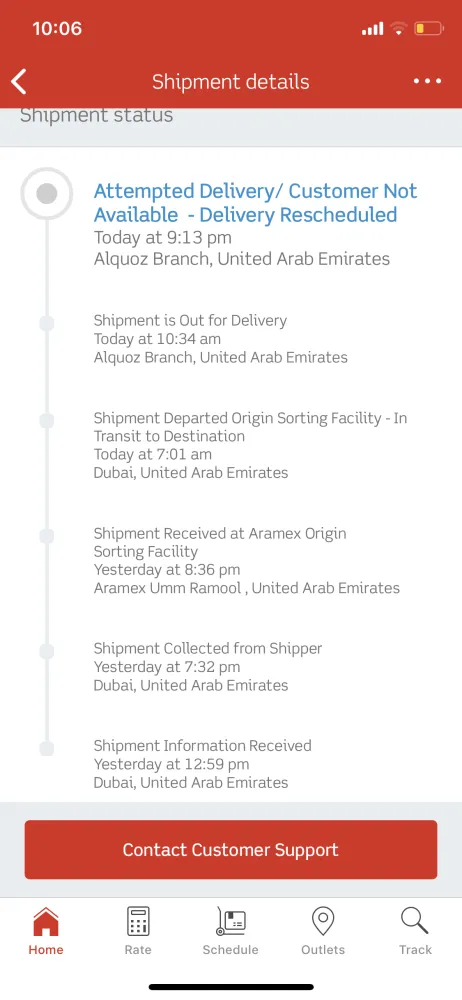Open the Track magnifier icon
Viewport: 462px width, 1000px height.
pos(415,922)
